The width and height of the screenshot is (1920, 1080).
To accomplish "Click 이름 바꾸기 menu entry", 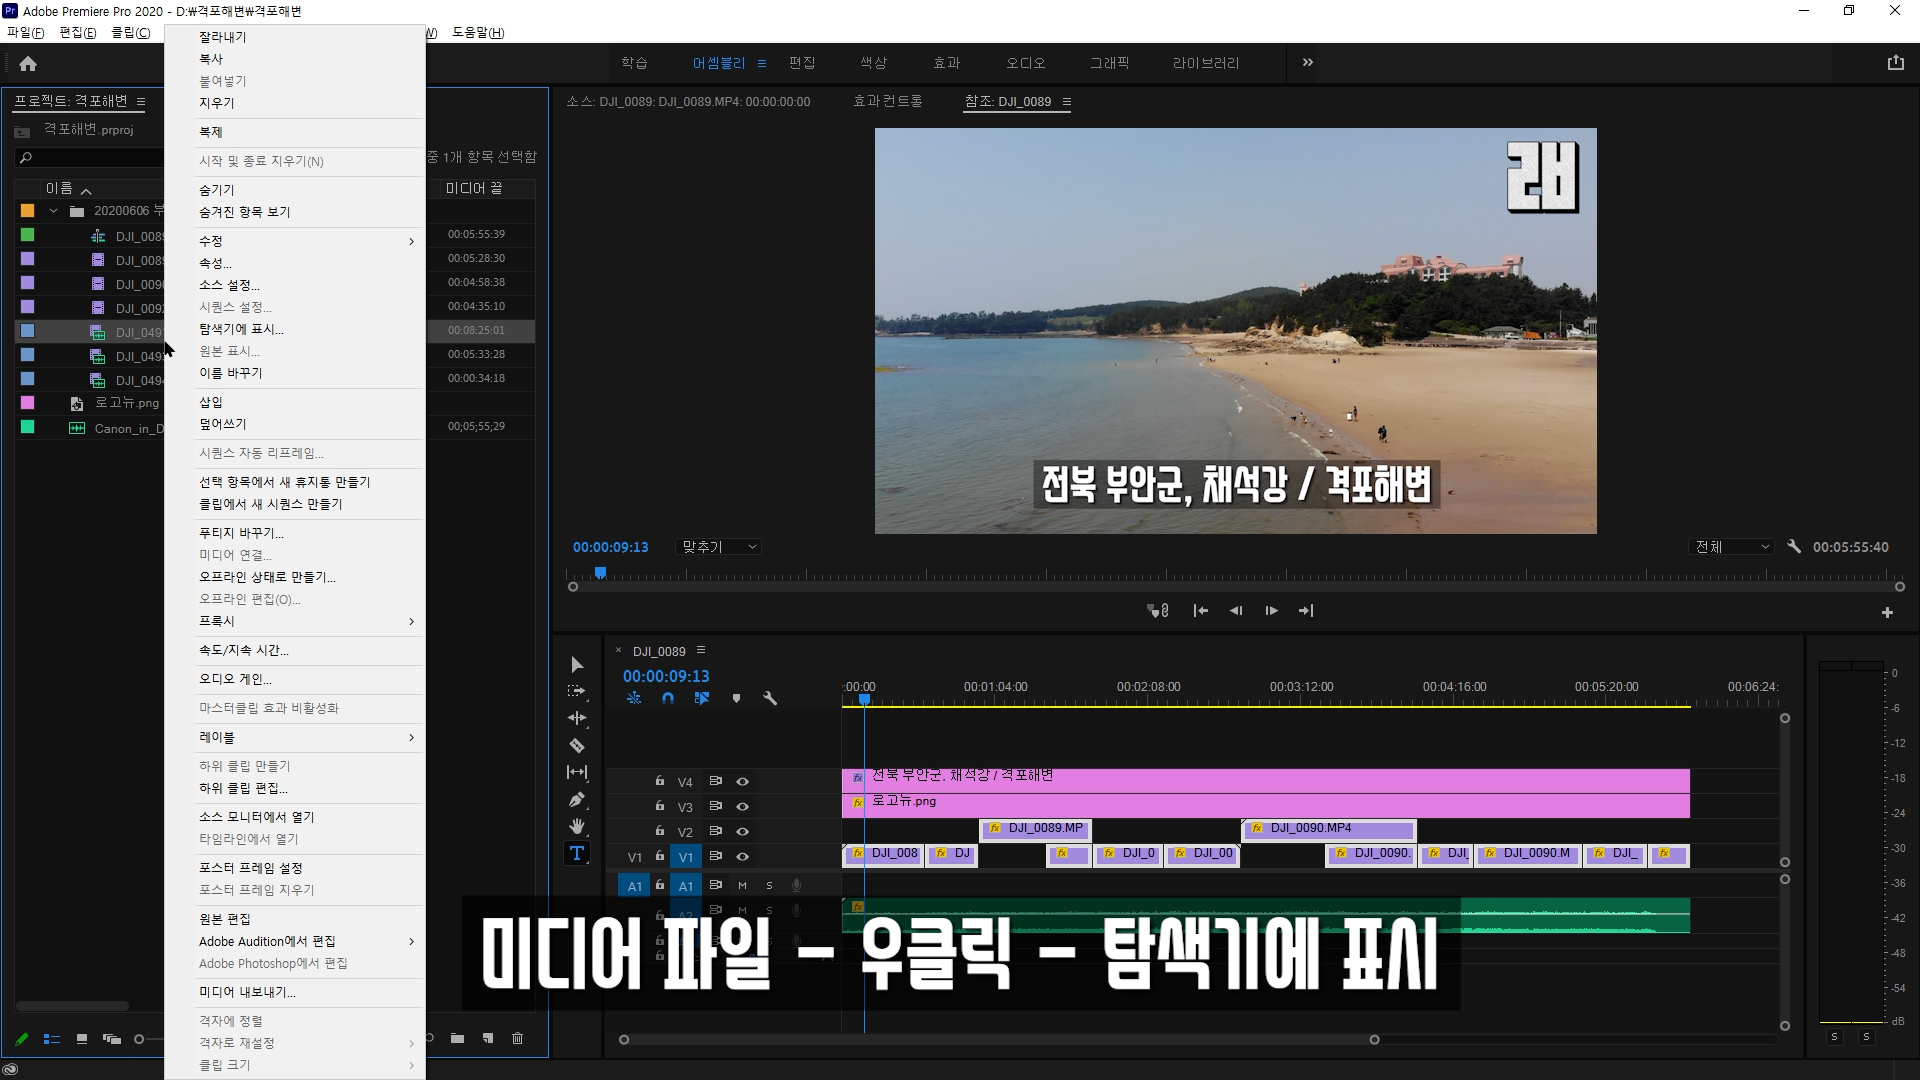I will 230,373.
